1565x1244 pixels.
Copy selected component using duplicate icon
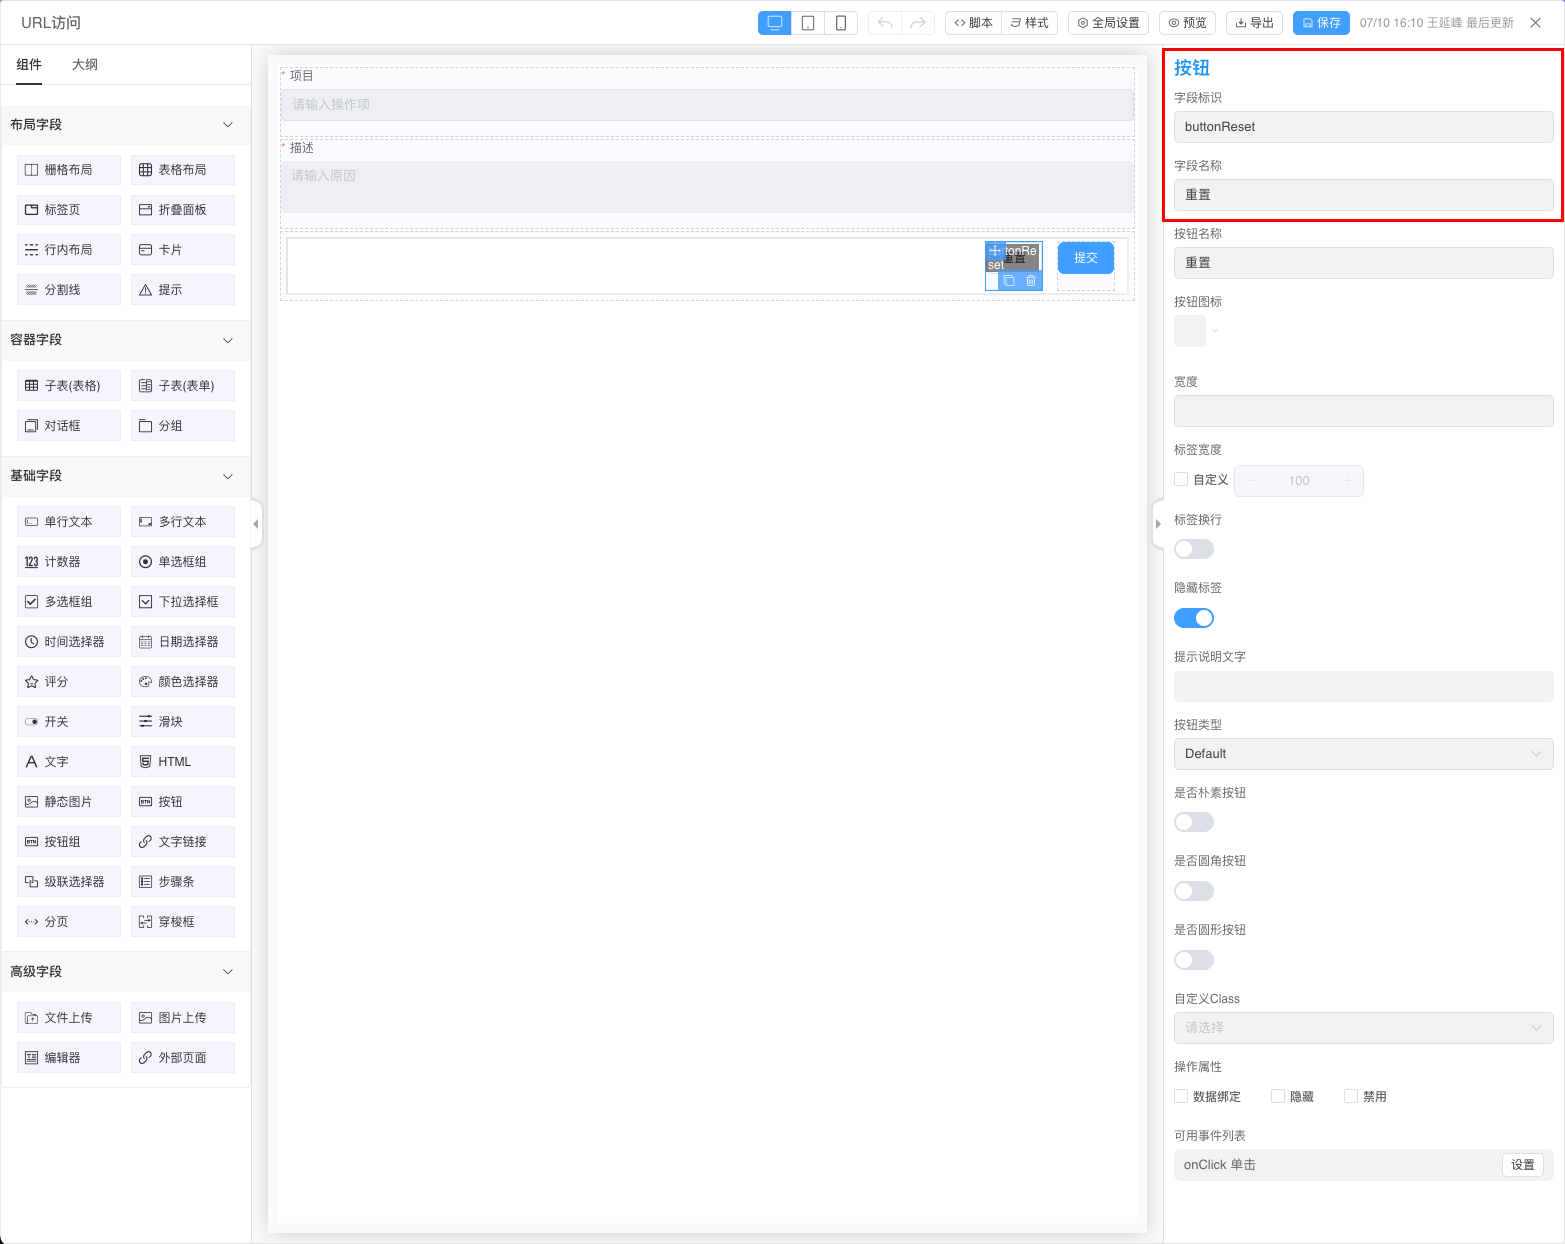pyautogui.click(x=1009, y=281)
